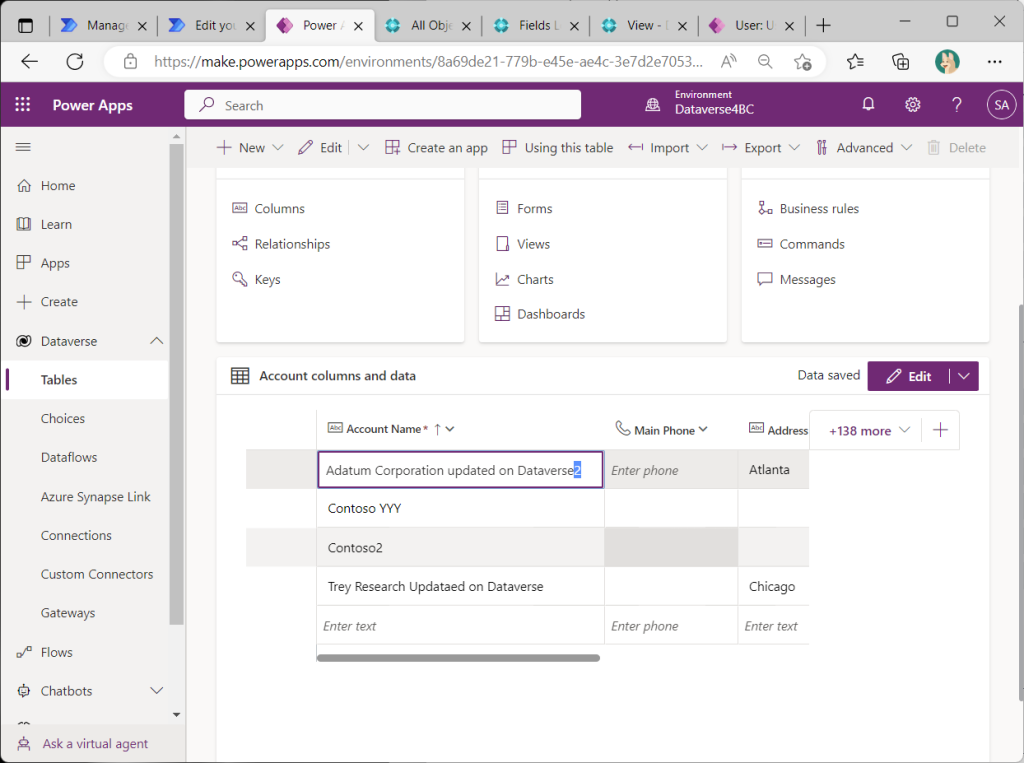
Task: Collapse the left navigation hamburger menu
Action: point(24,147)
